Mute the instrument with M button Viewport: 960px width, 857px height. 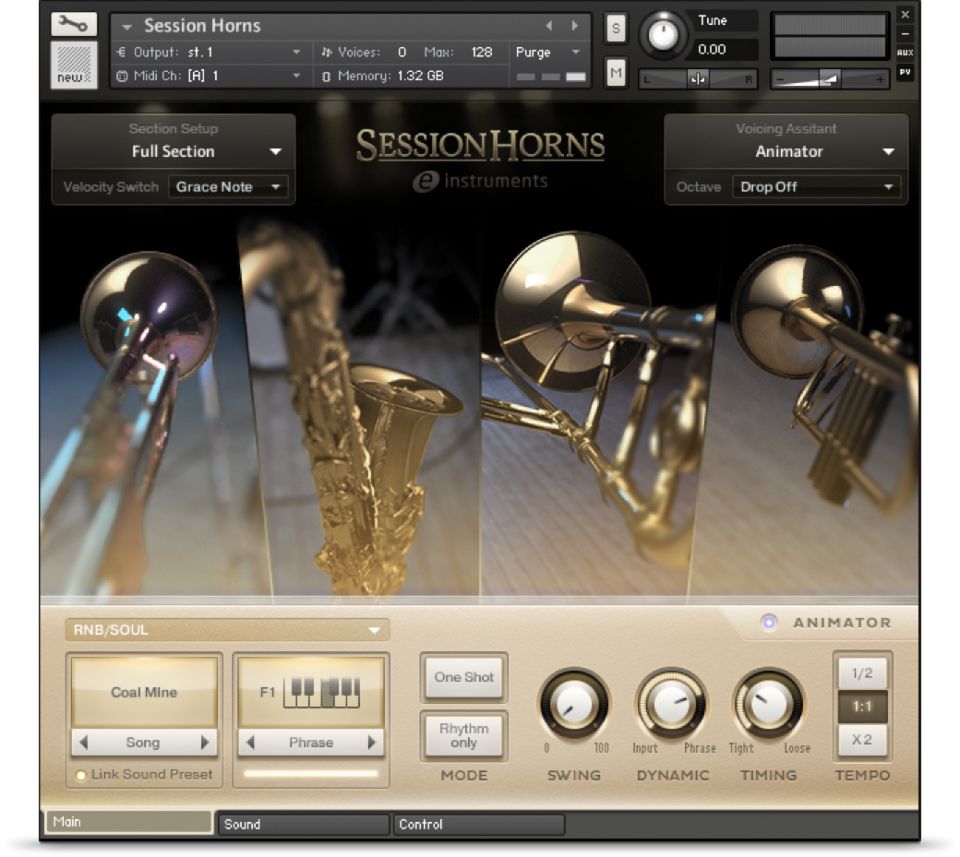tap(616, 71)
